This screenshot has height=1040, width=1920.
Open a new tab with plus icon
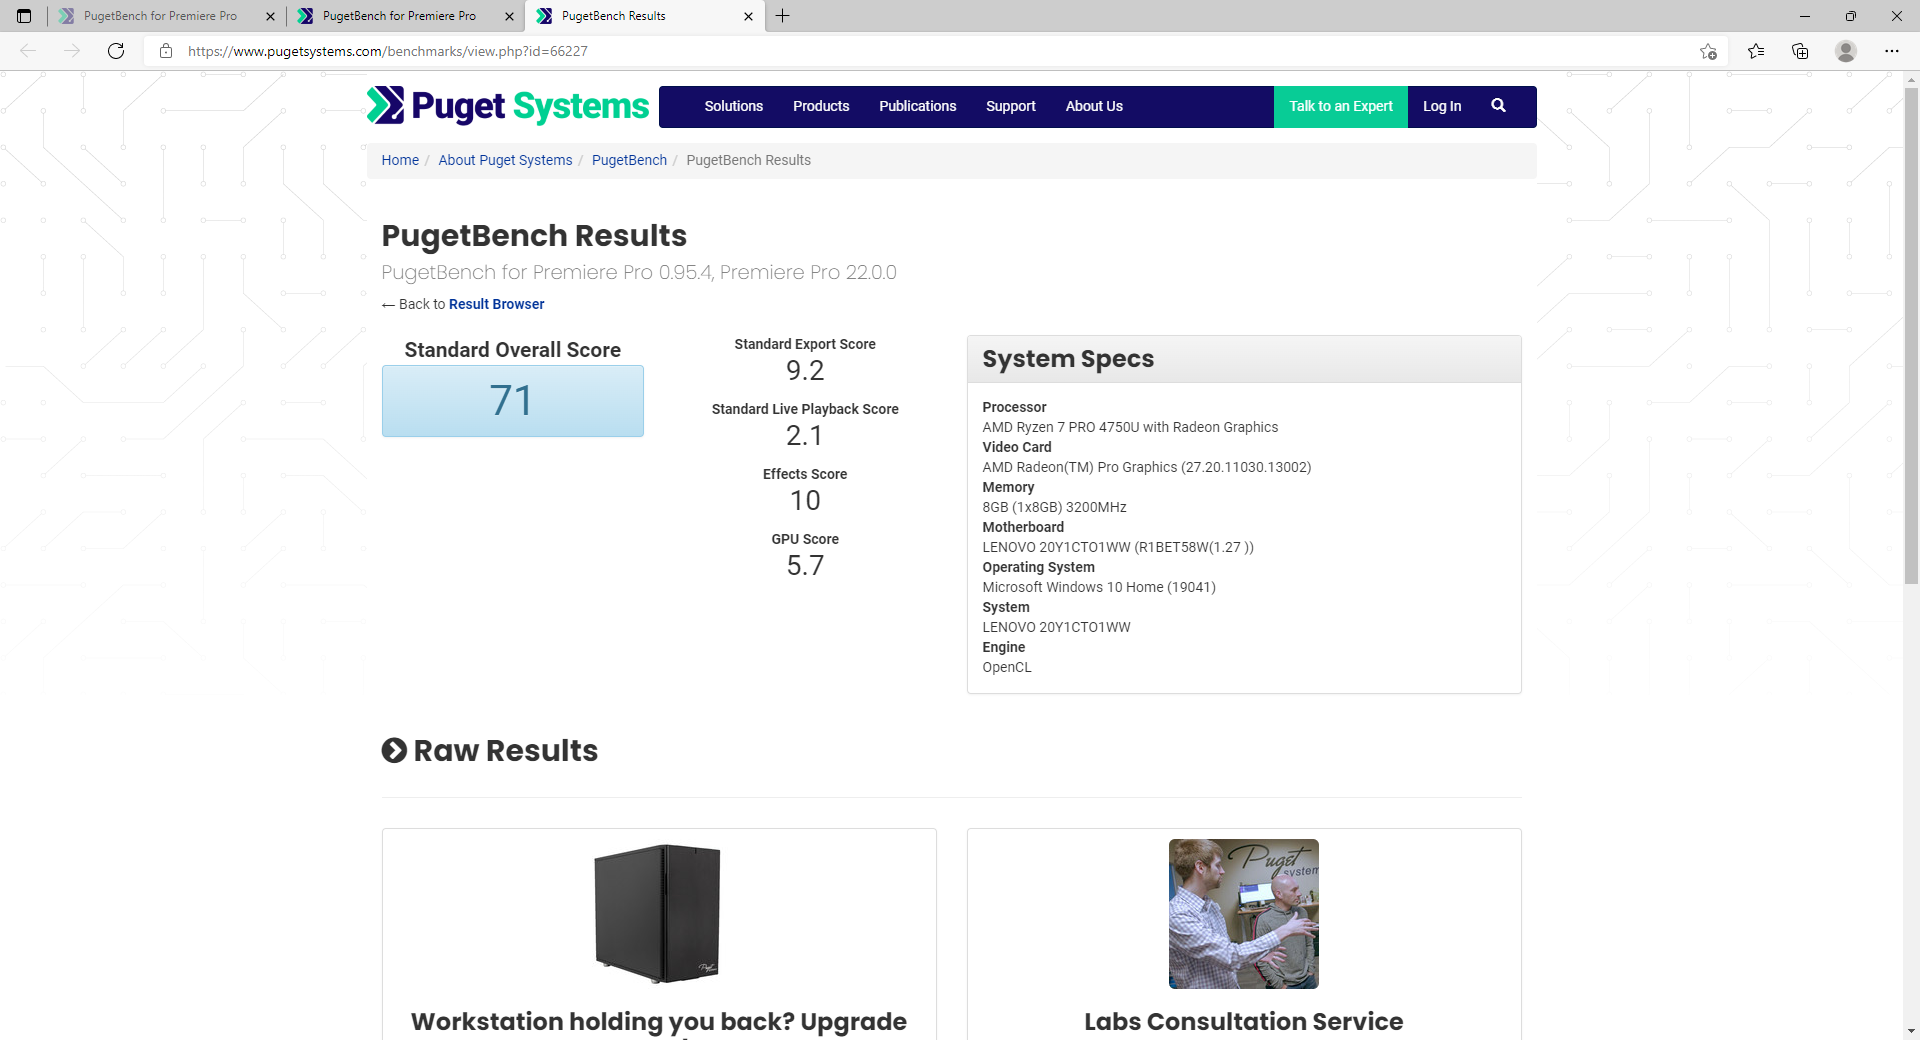pos(782,16)
